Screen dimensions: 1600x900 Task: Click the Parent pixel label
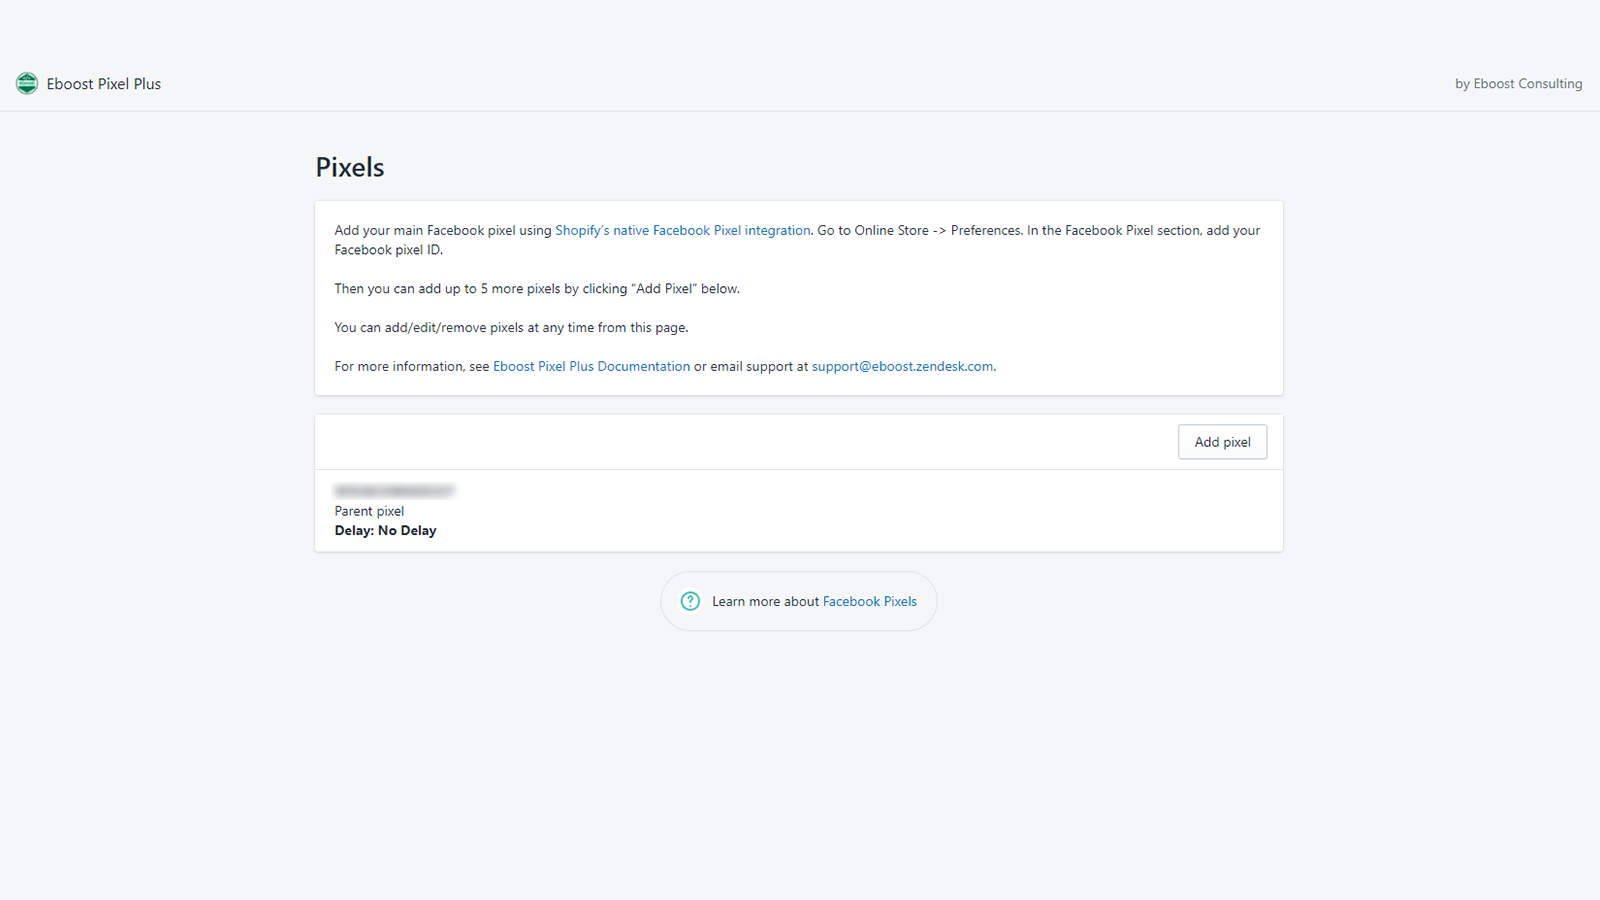(x=369, y=511)
